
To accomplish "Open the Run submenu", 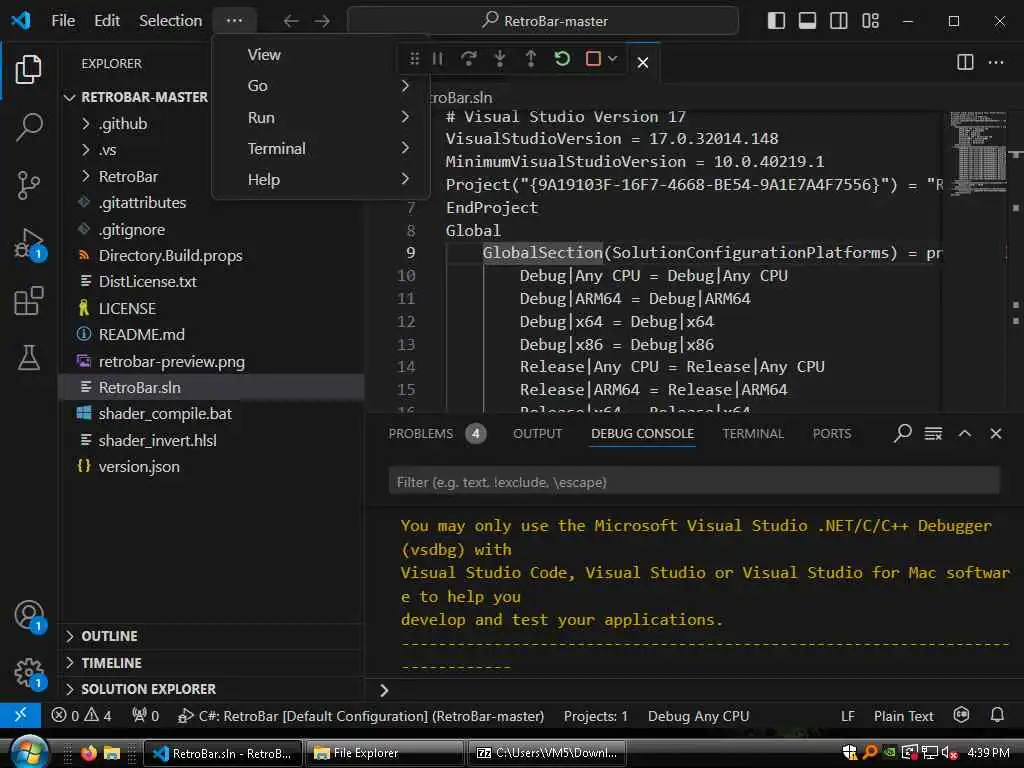I will [x=321, y=118].
